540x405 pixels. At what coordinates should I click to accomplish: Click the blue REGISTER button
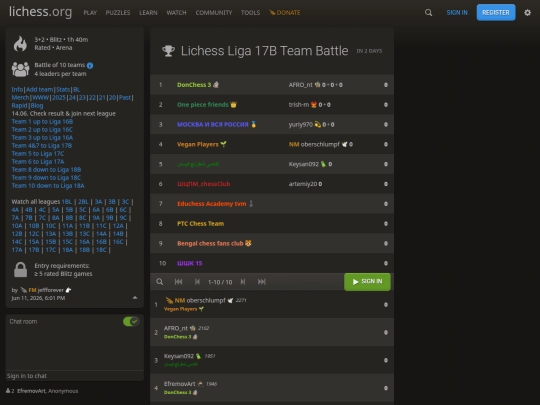coord(496,12)
